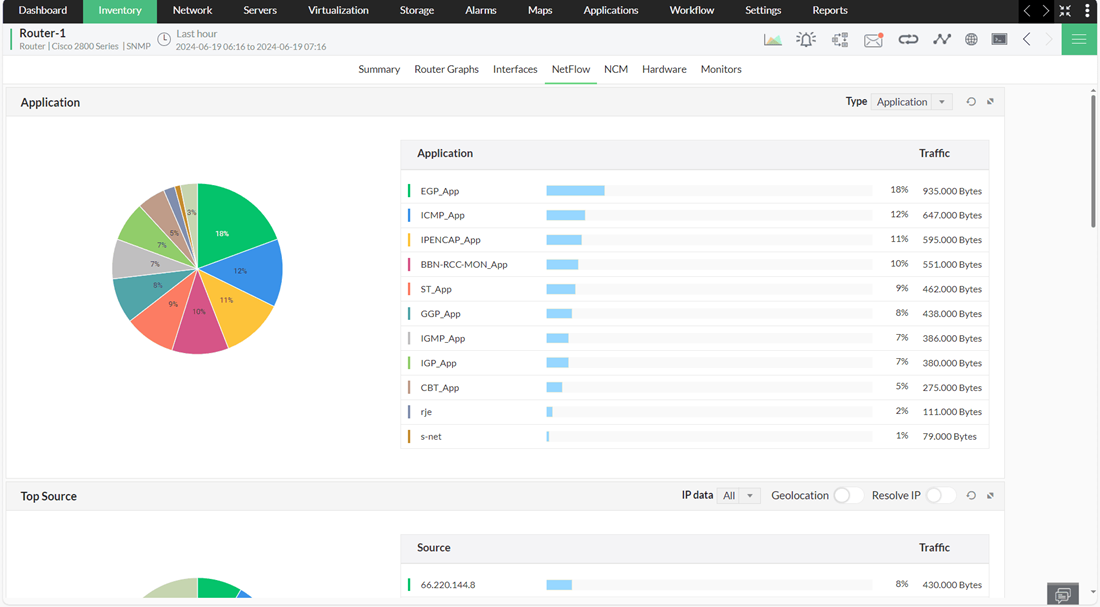Go to previous device with gray chevron

[x=1026, y=39]
